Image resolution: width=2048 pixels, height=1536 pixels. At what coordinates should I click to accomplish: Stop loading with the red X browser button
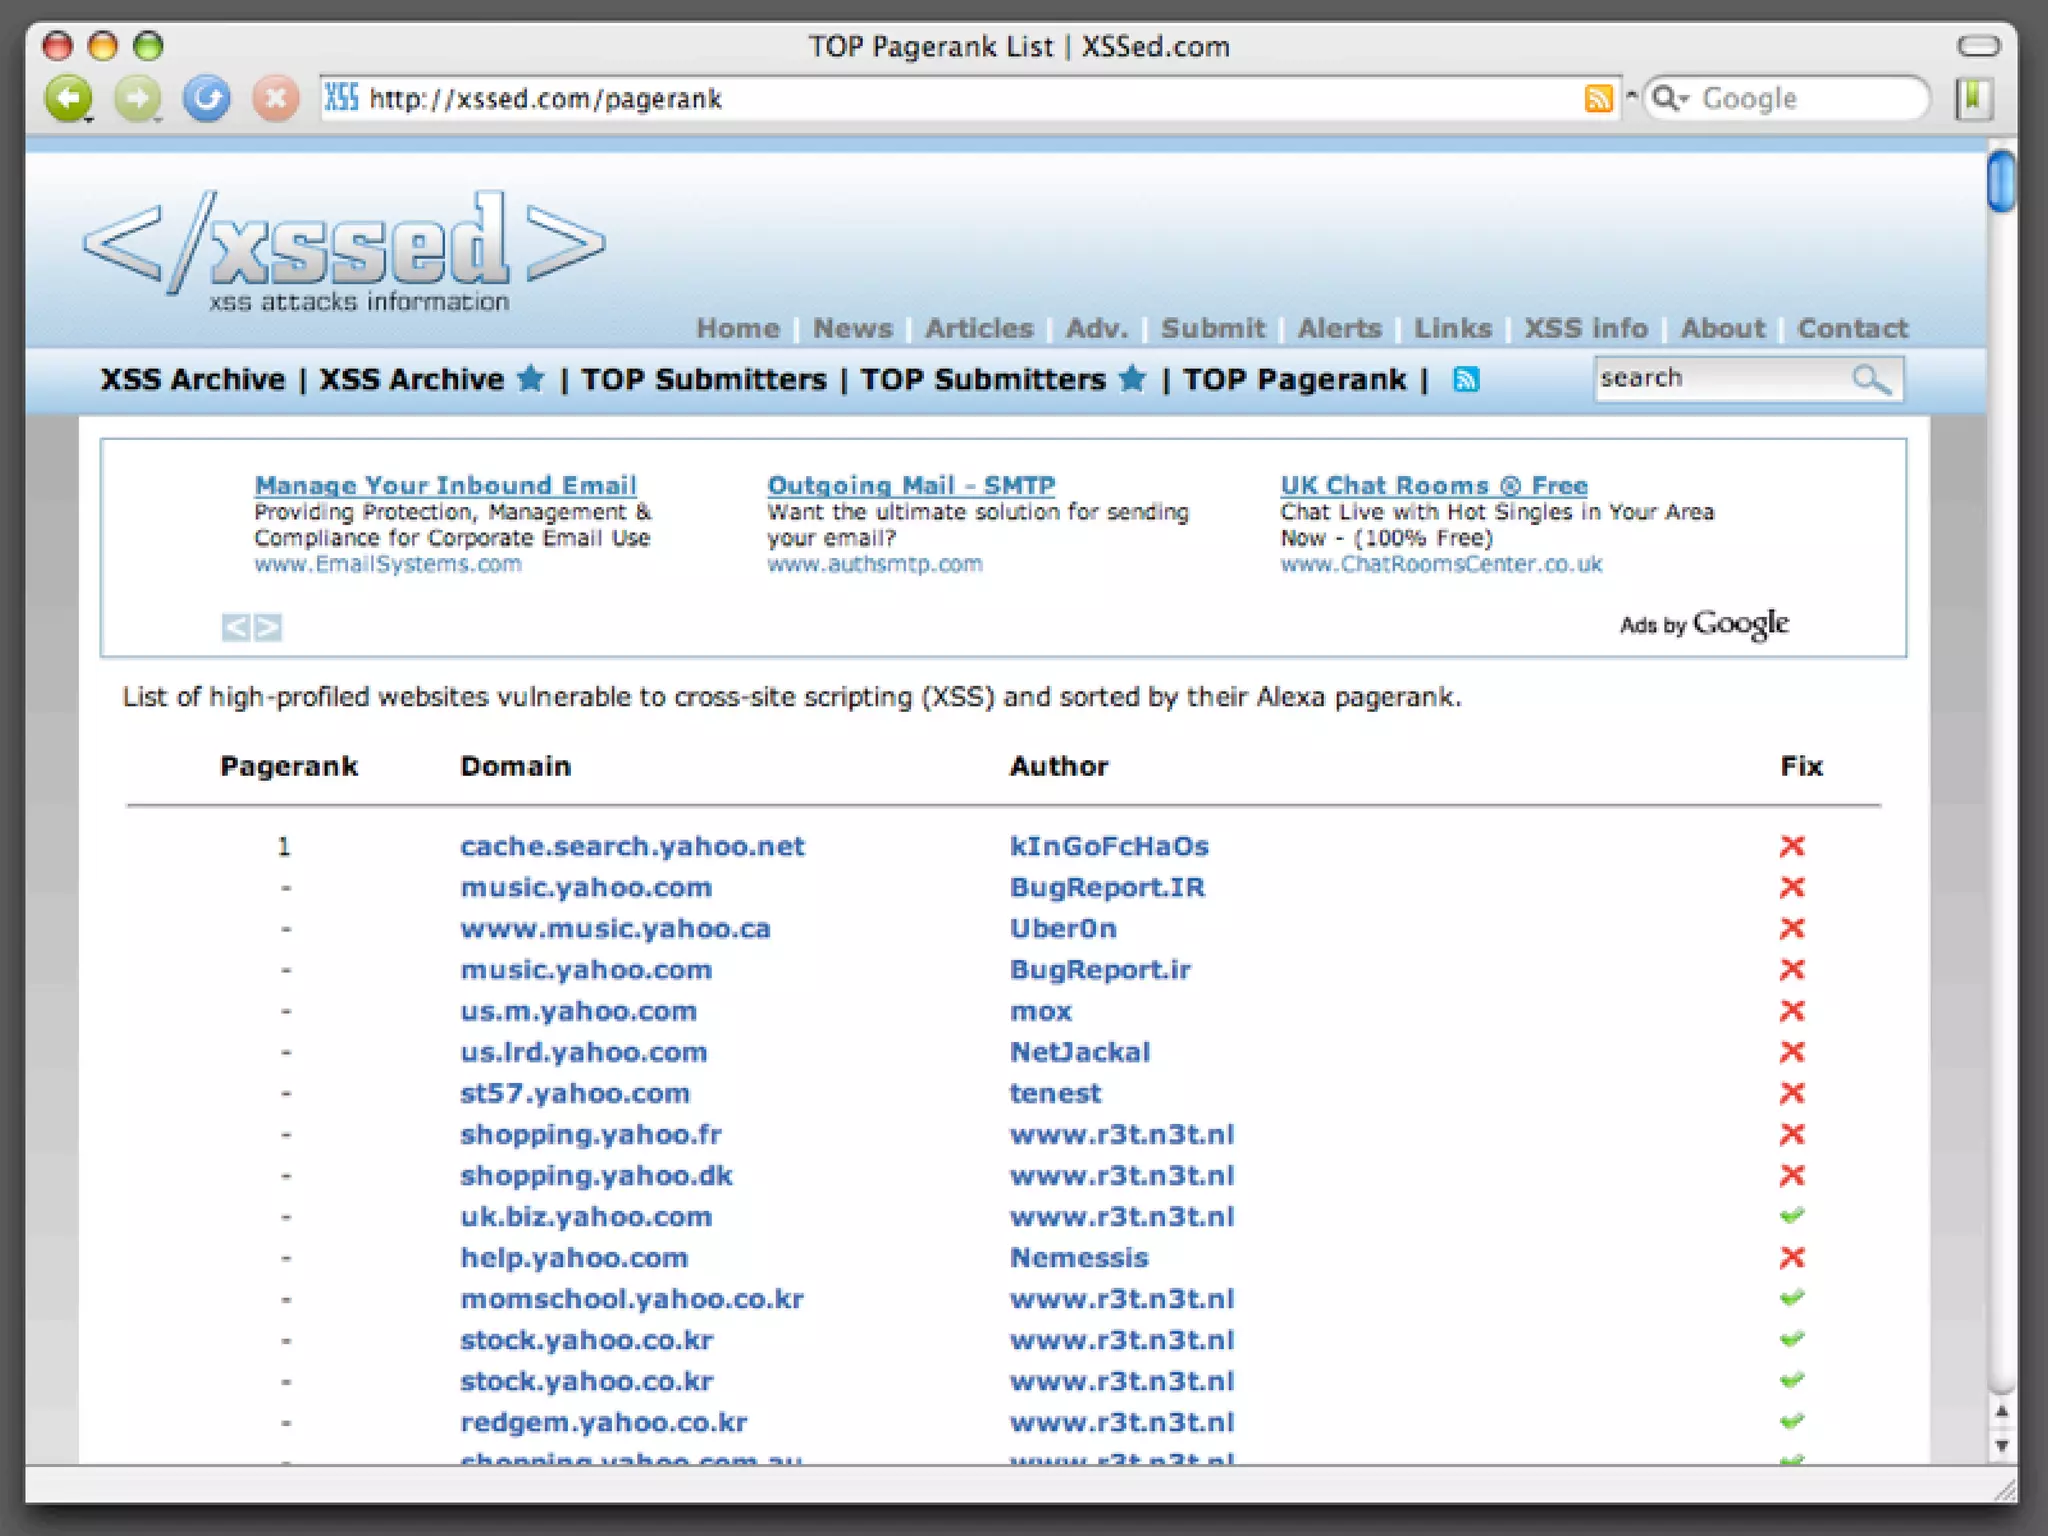pyautogui.click(x=275, y=98)
